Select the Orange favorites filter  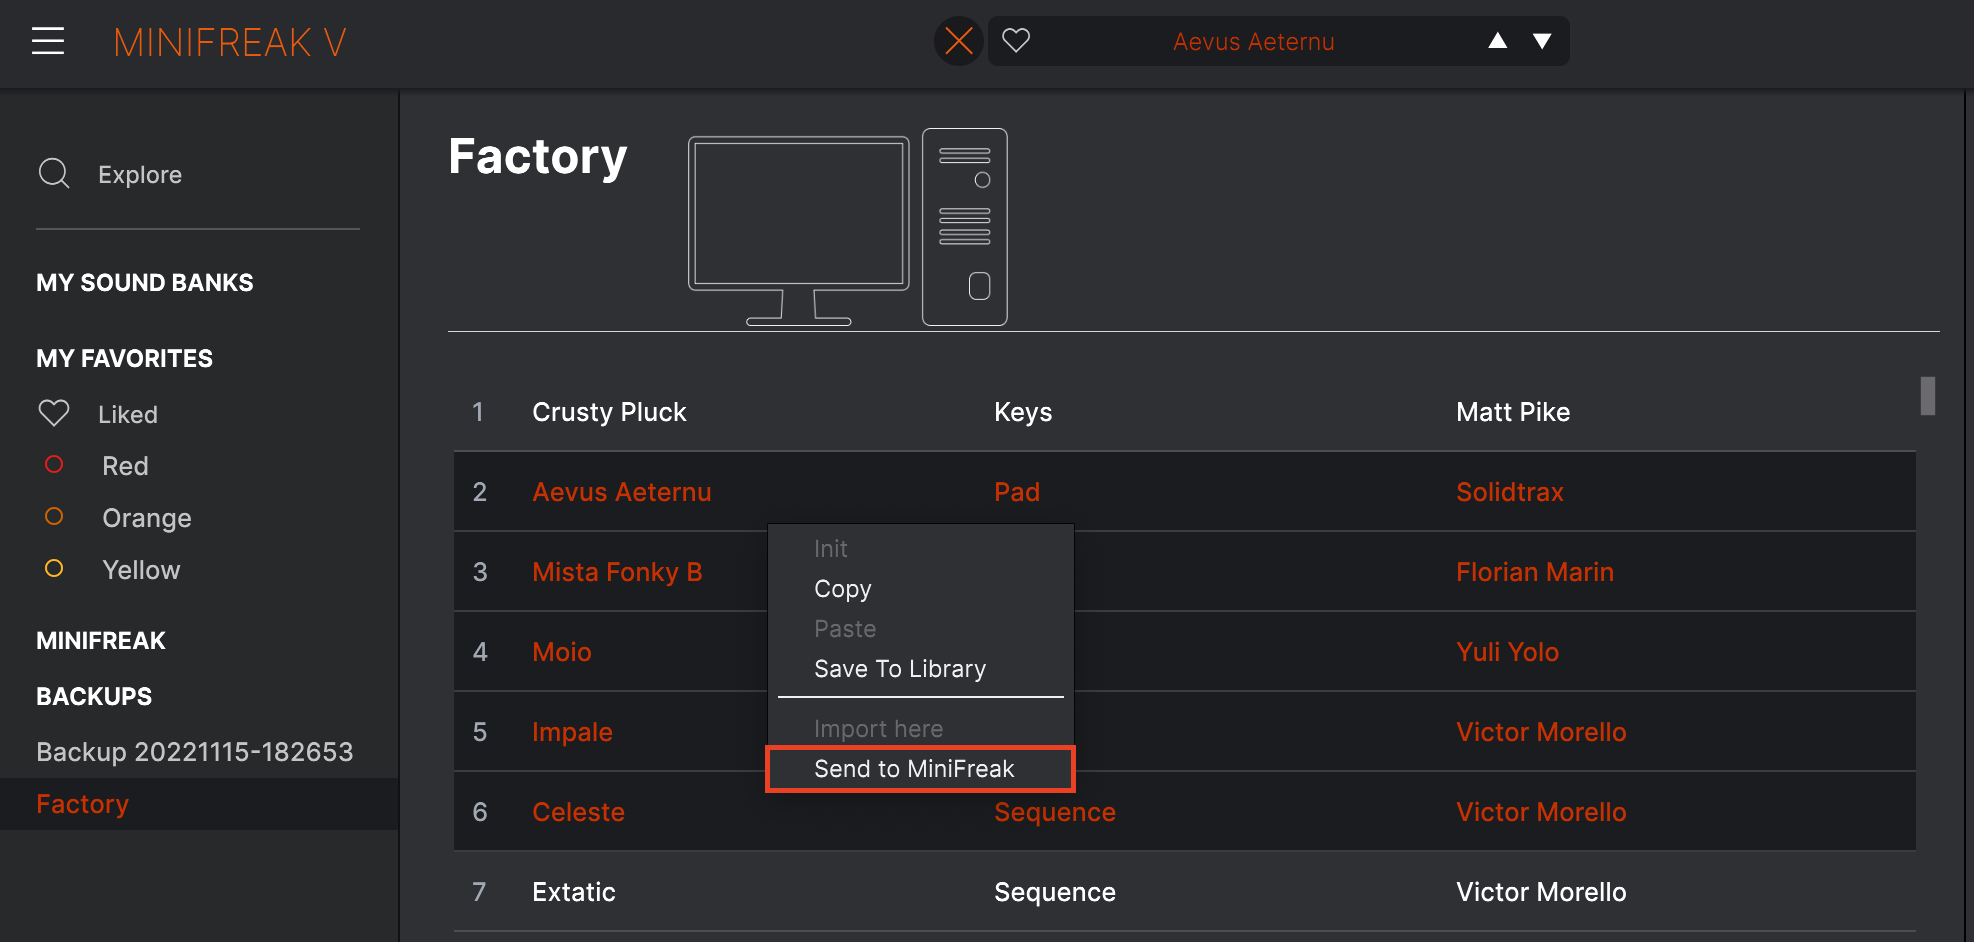click(146, 517)
